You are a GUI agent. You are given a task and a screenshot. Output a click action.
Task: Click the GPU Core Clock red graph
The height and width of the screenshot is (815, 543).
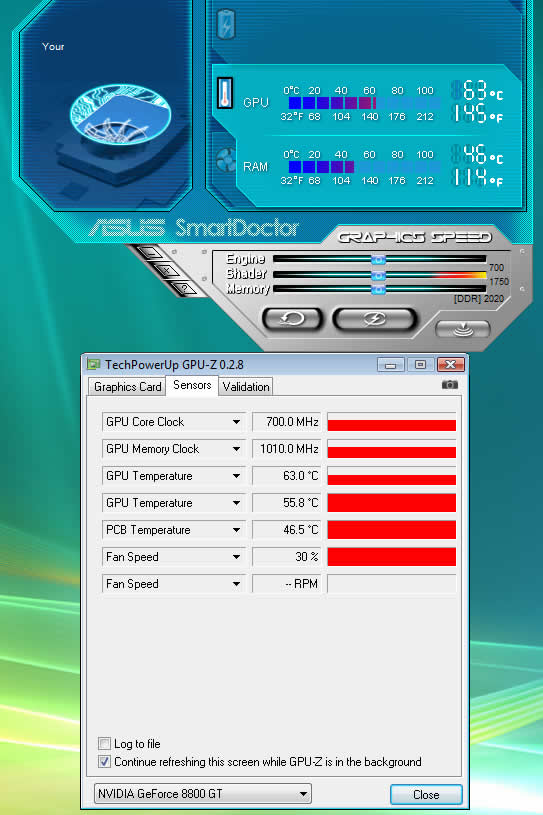coord(392,422)
